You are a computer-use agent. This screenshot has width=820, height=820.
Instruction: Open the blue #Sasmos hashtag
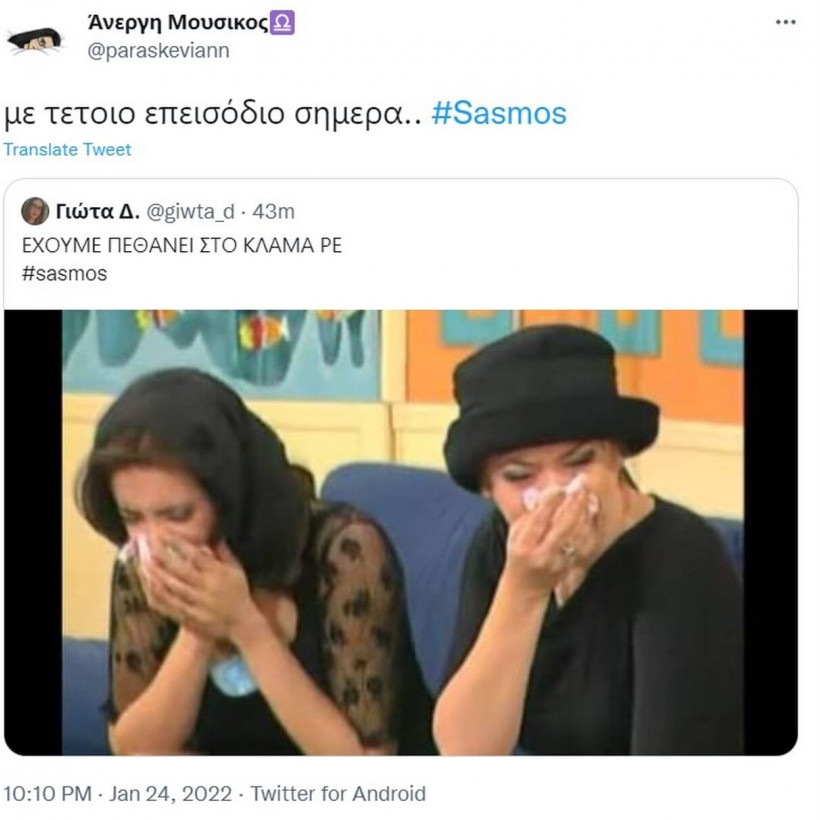tap(499, 112)
